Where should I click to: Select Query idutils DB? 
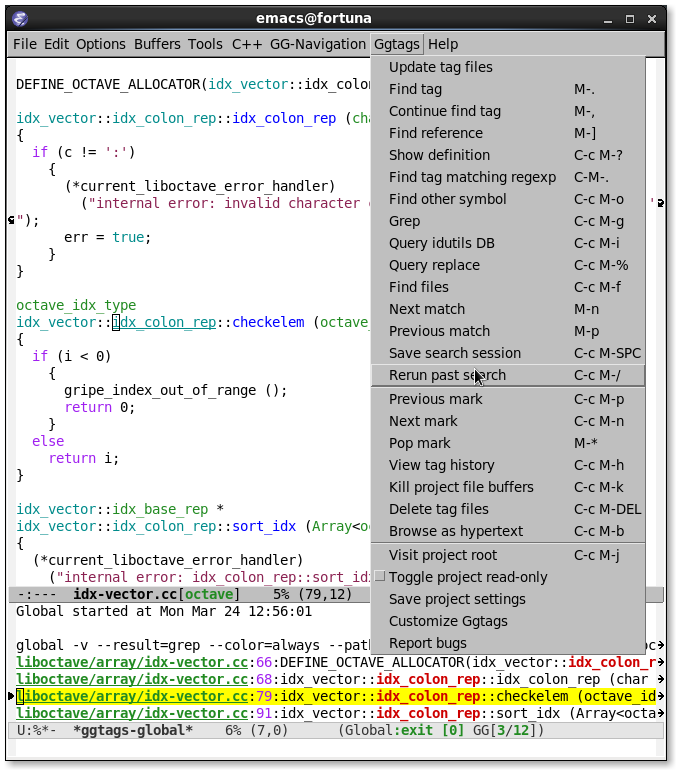(x=508, y=244)
